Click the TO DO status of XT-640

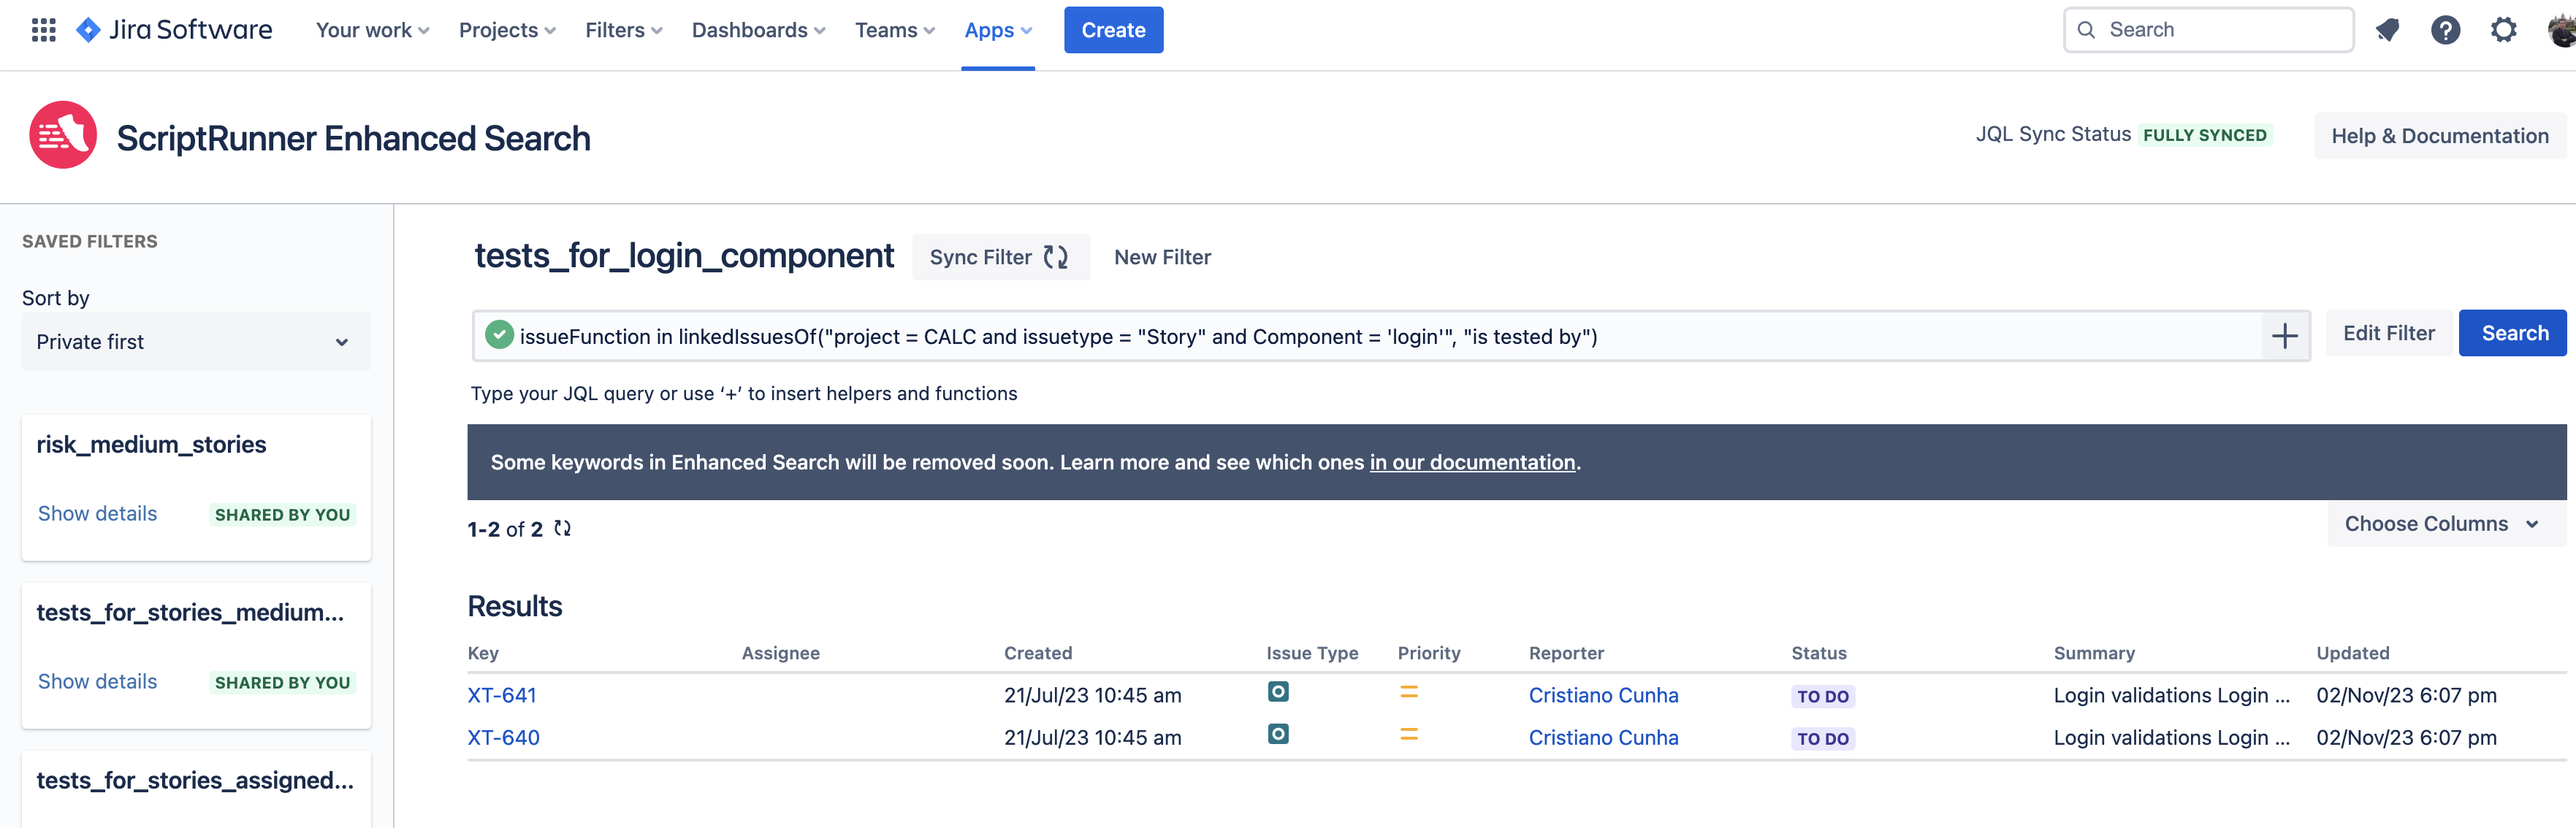coord(1822,739)
